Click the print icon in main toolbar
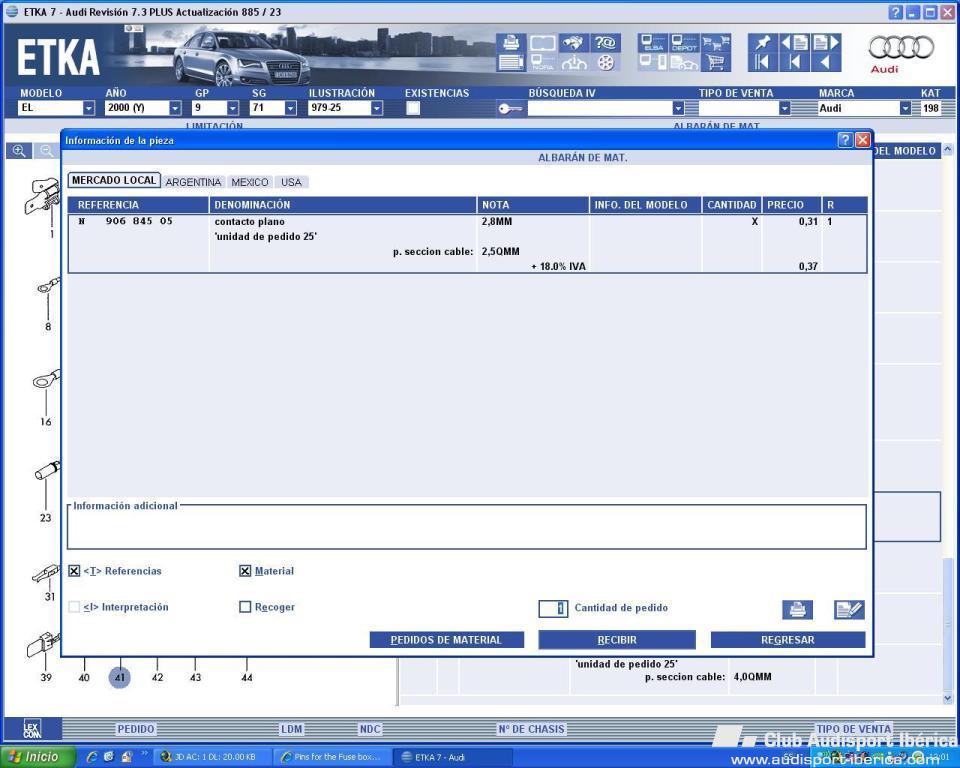The height and width of the screenshot is (768, 960). tap(511, 42)
